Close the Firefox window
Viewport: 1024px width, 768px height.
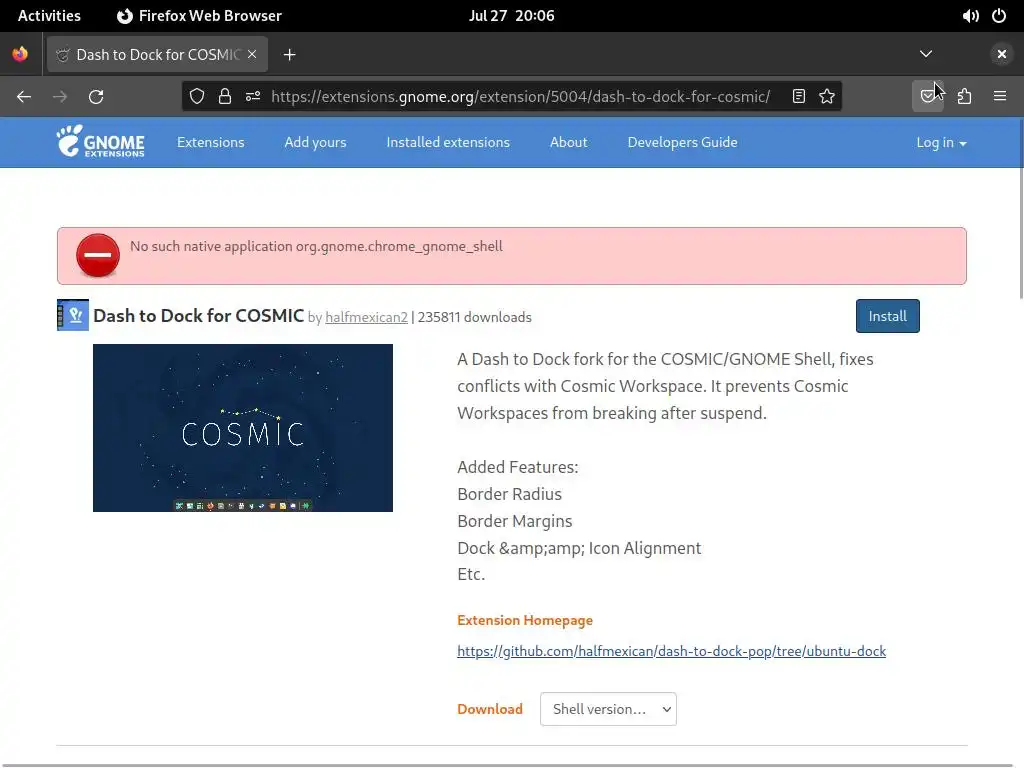click(x=1002, y=54)
